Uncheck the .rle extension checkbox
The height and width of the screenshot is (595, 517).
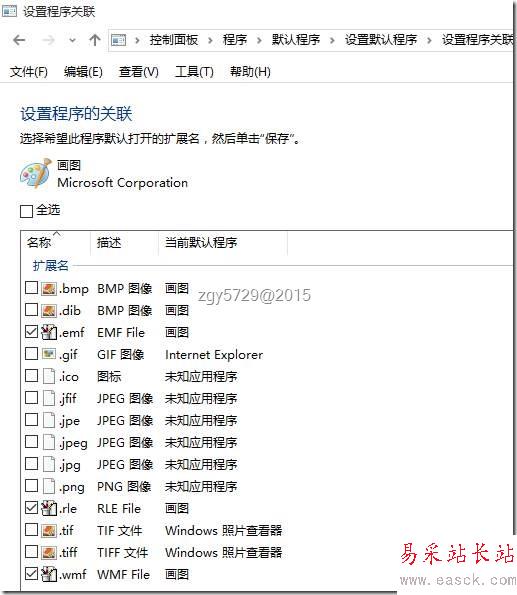(31, 508)
